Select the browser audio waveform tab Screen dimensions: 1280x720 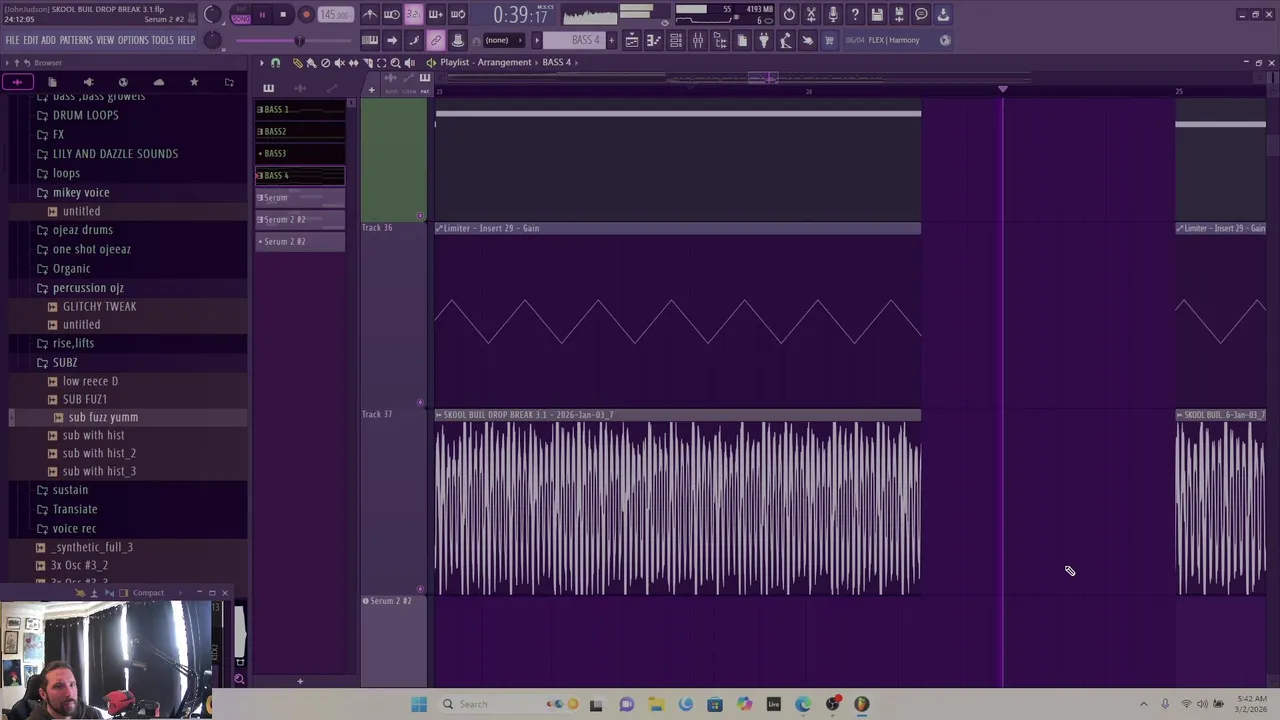click(18, 82)
